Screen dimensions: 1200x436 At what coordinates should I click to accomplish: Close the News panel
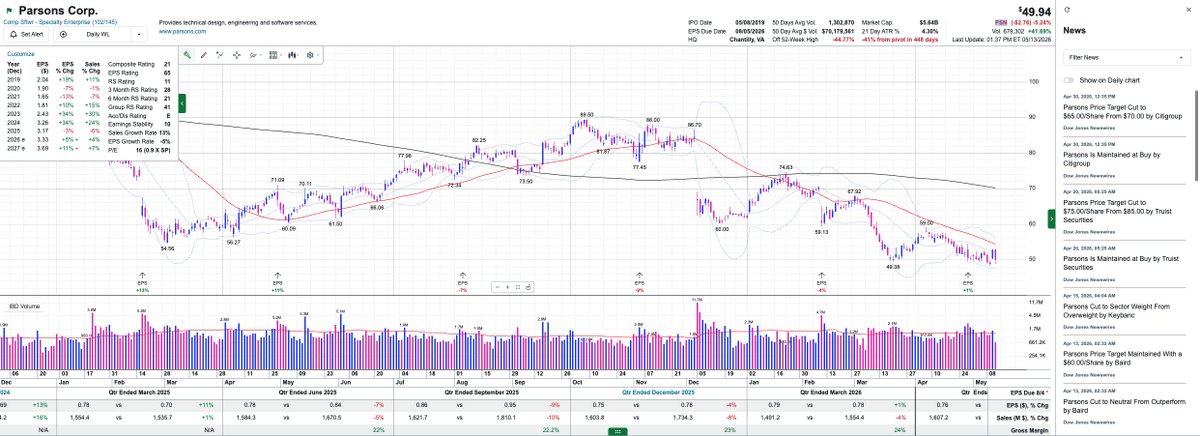(1190, 8)
